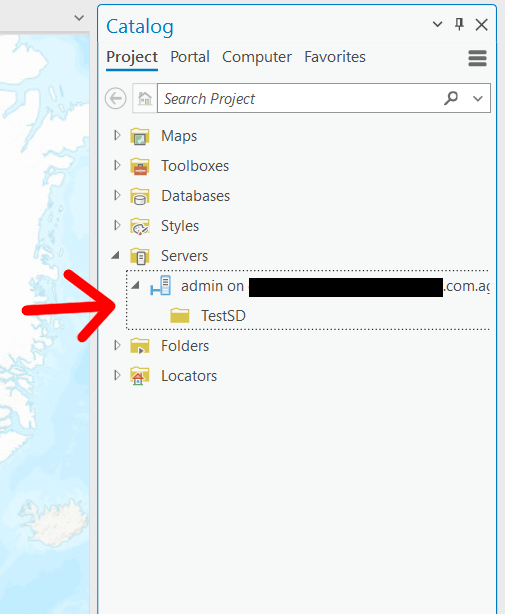Image resolution: width=505 pixels, height=614 pixels.
Task: Select the Maps label
Action: [x=179, y=136]
